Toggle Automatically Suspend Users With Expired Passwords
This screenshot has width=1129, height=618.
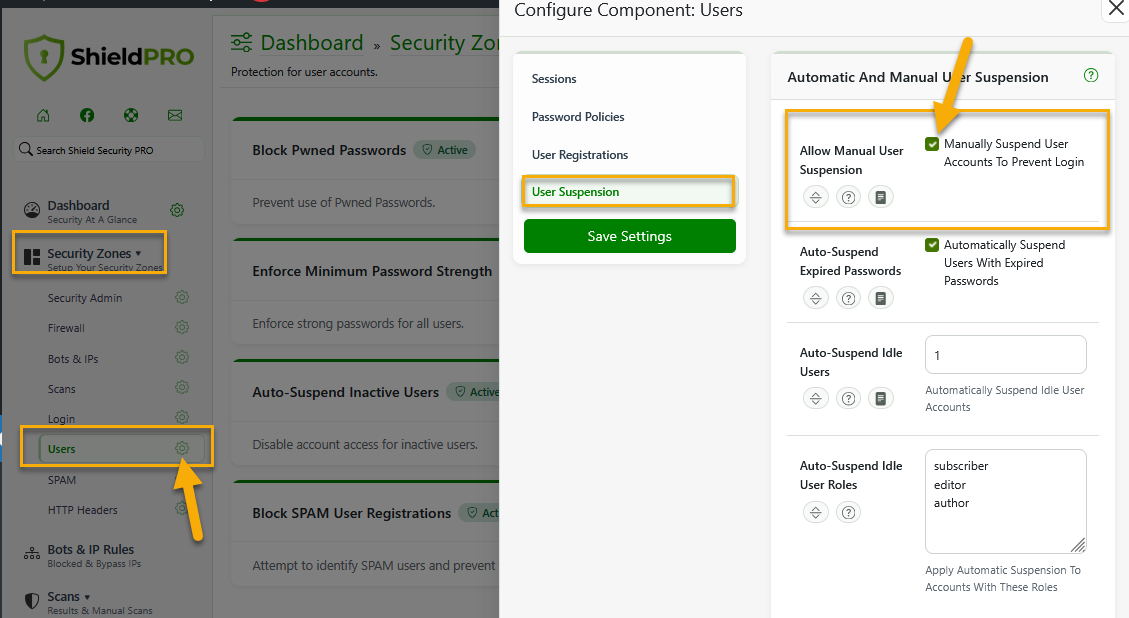pos(932,245)
